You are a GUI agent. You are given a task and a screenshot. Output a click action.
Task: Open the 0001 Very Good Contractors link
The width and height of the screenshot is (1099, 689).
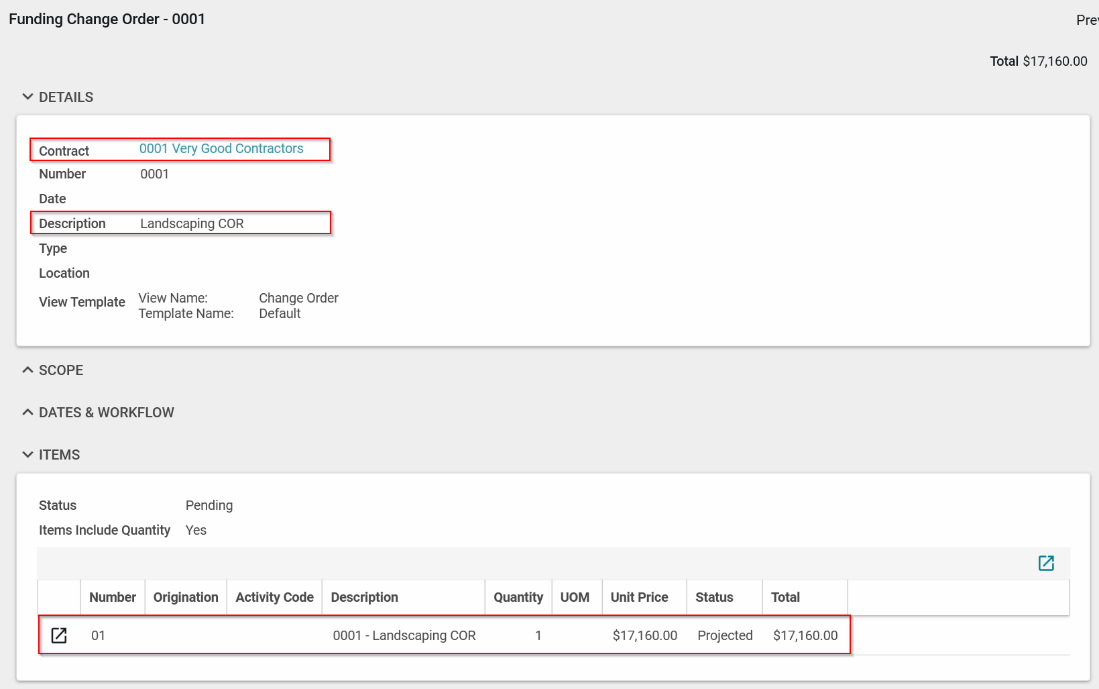221,149
